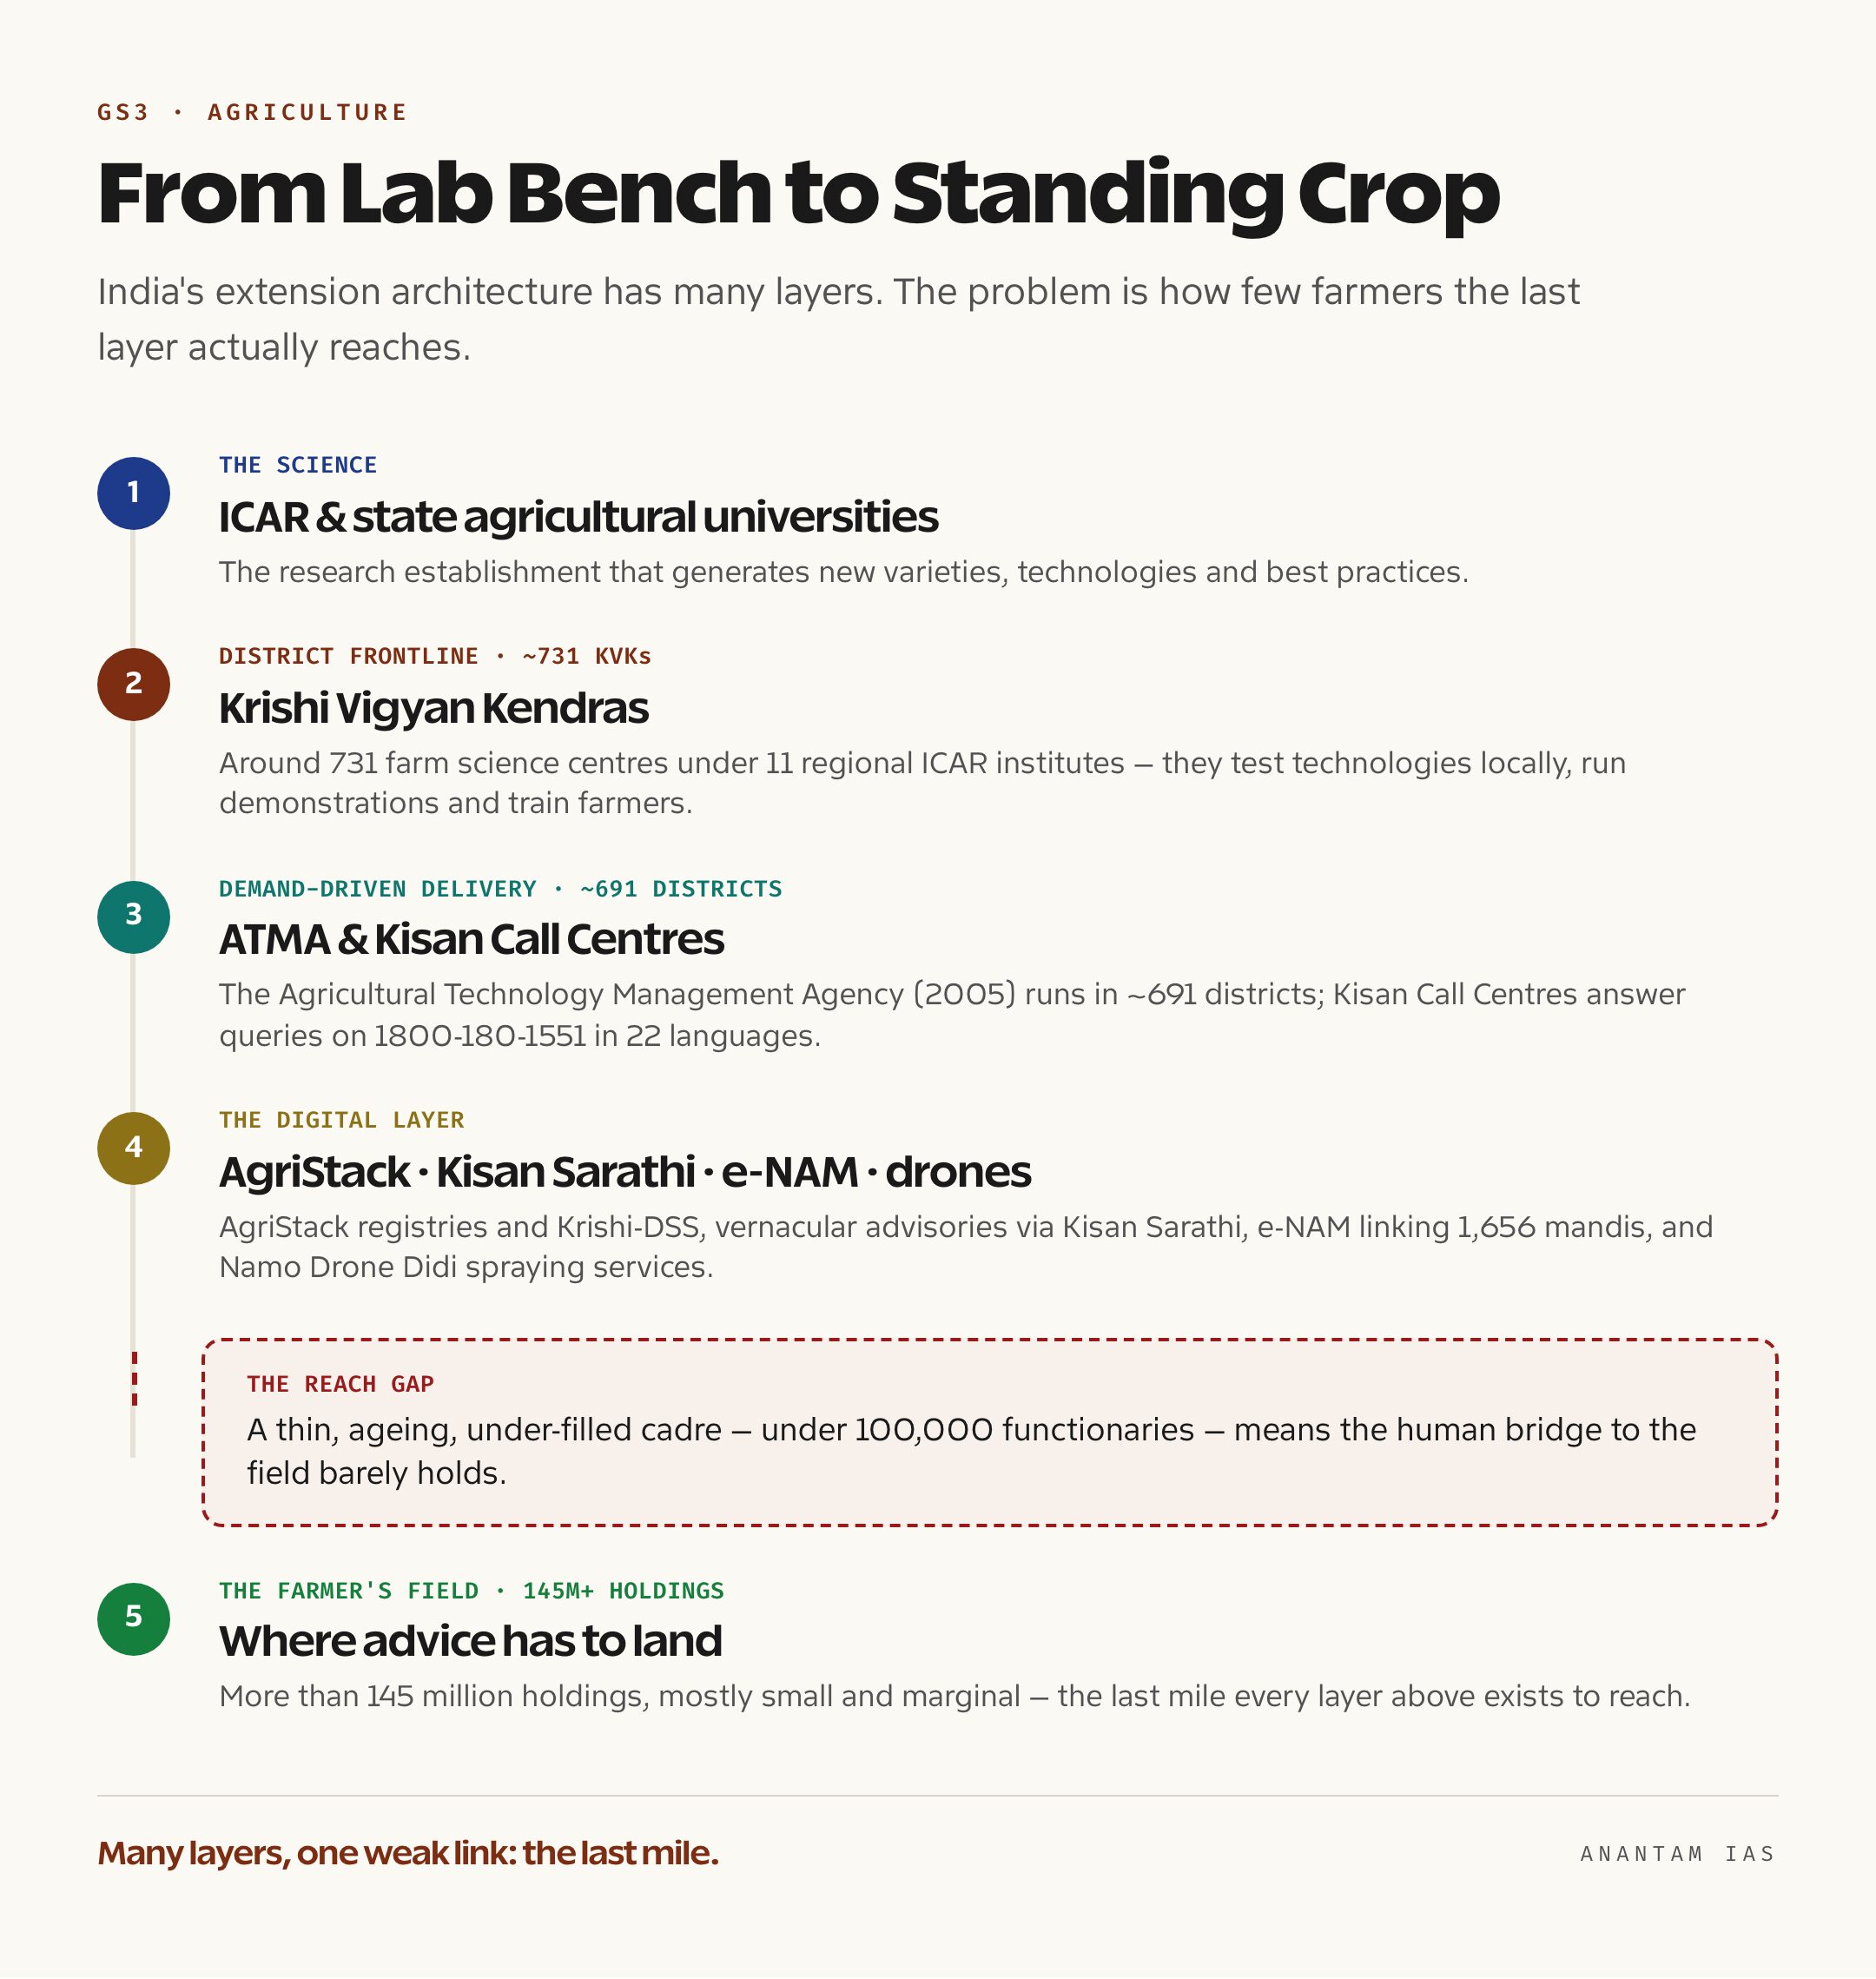The height and width of the screenshot is (1979, 1876).
Task: Click the 'GS3 · AGRICULTURE' category label
Action: coord(252,112)
